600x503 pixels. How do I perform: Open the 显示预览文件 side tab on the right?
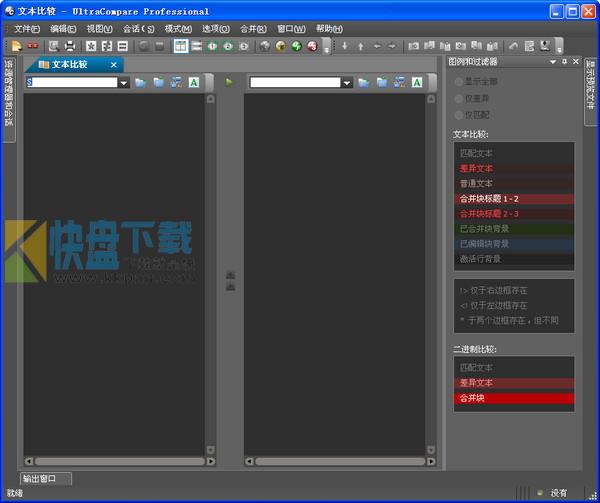click(591, 91)
